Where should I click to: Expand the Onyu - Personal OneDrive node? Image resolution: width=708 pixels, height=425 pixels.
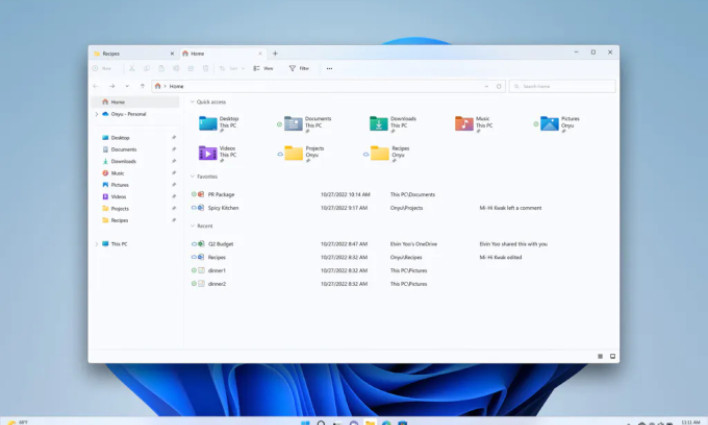[96, 114]
